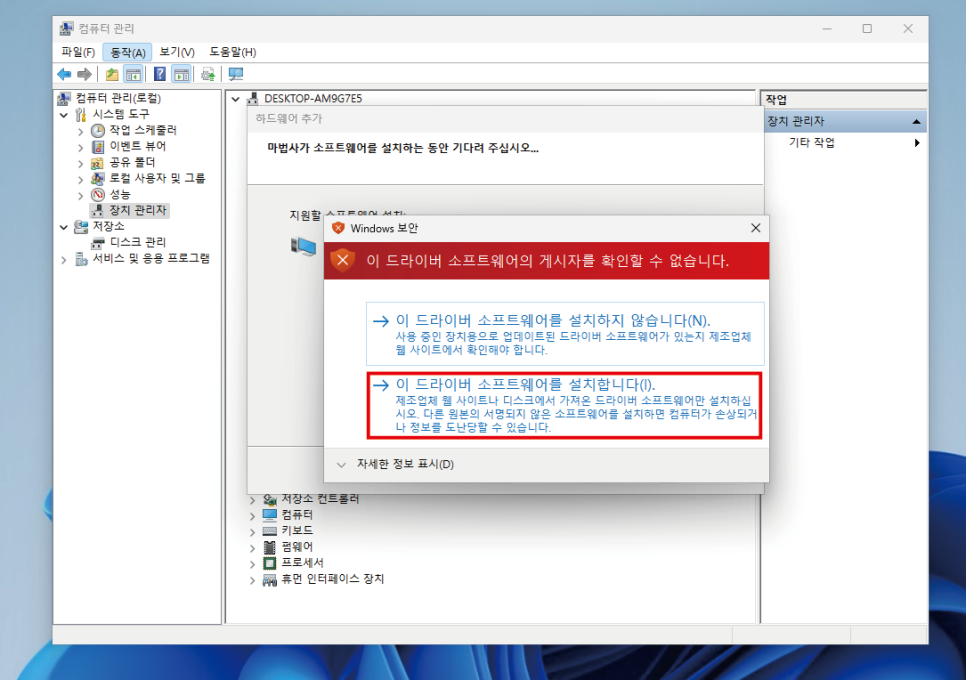Screen dimensions: 966x680
Task: Click the Forward arrow toolbar icon
Action: (84, 75)
